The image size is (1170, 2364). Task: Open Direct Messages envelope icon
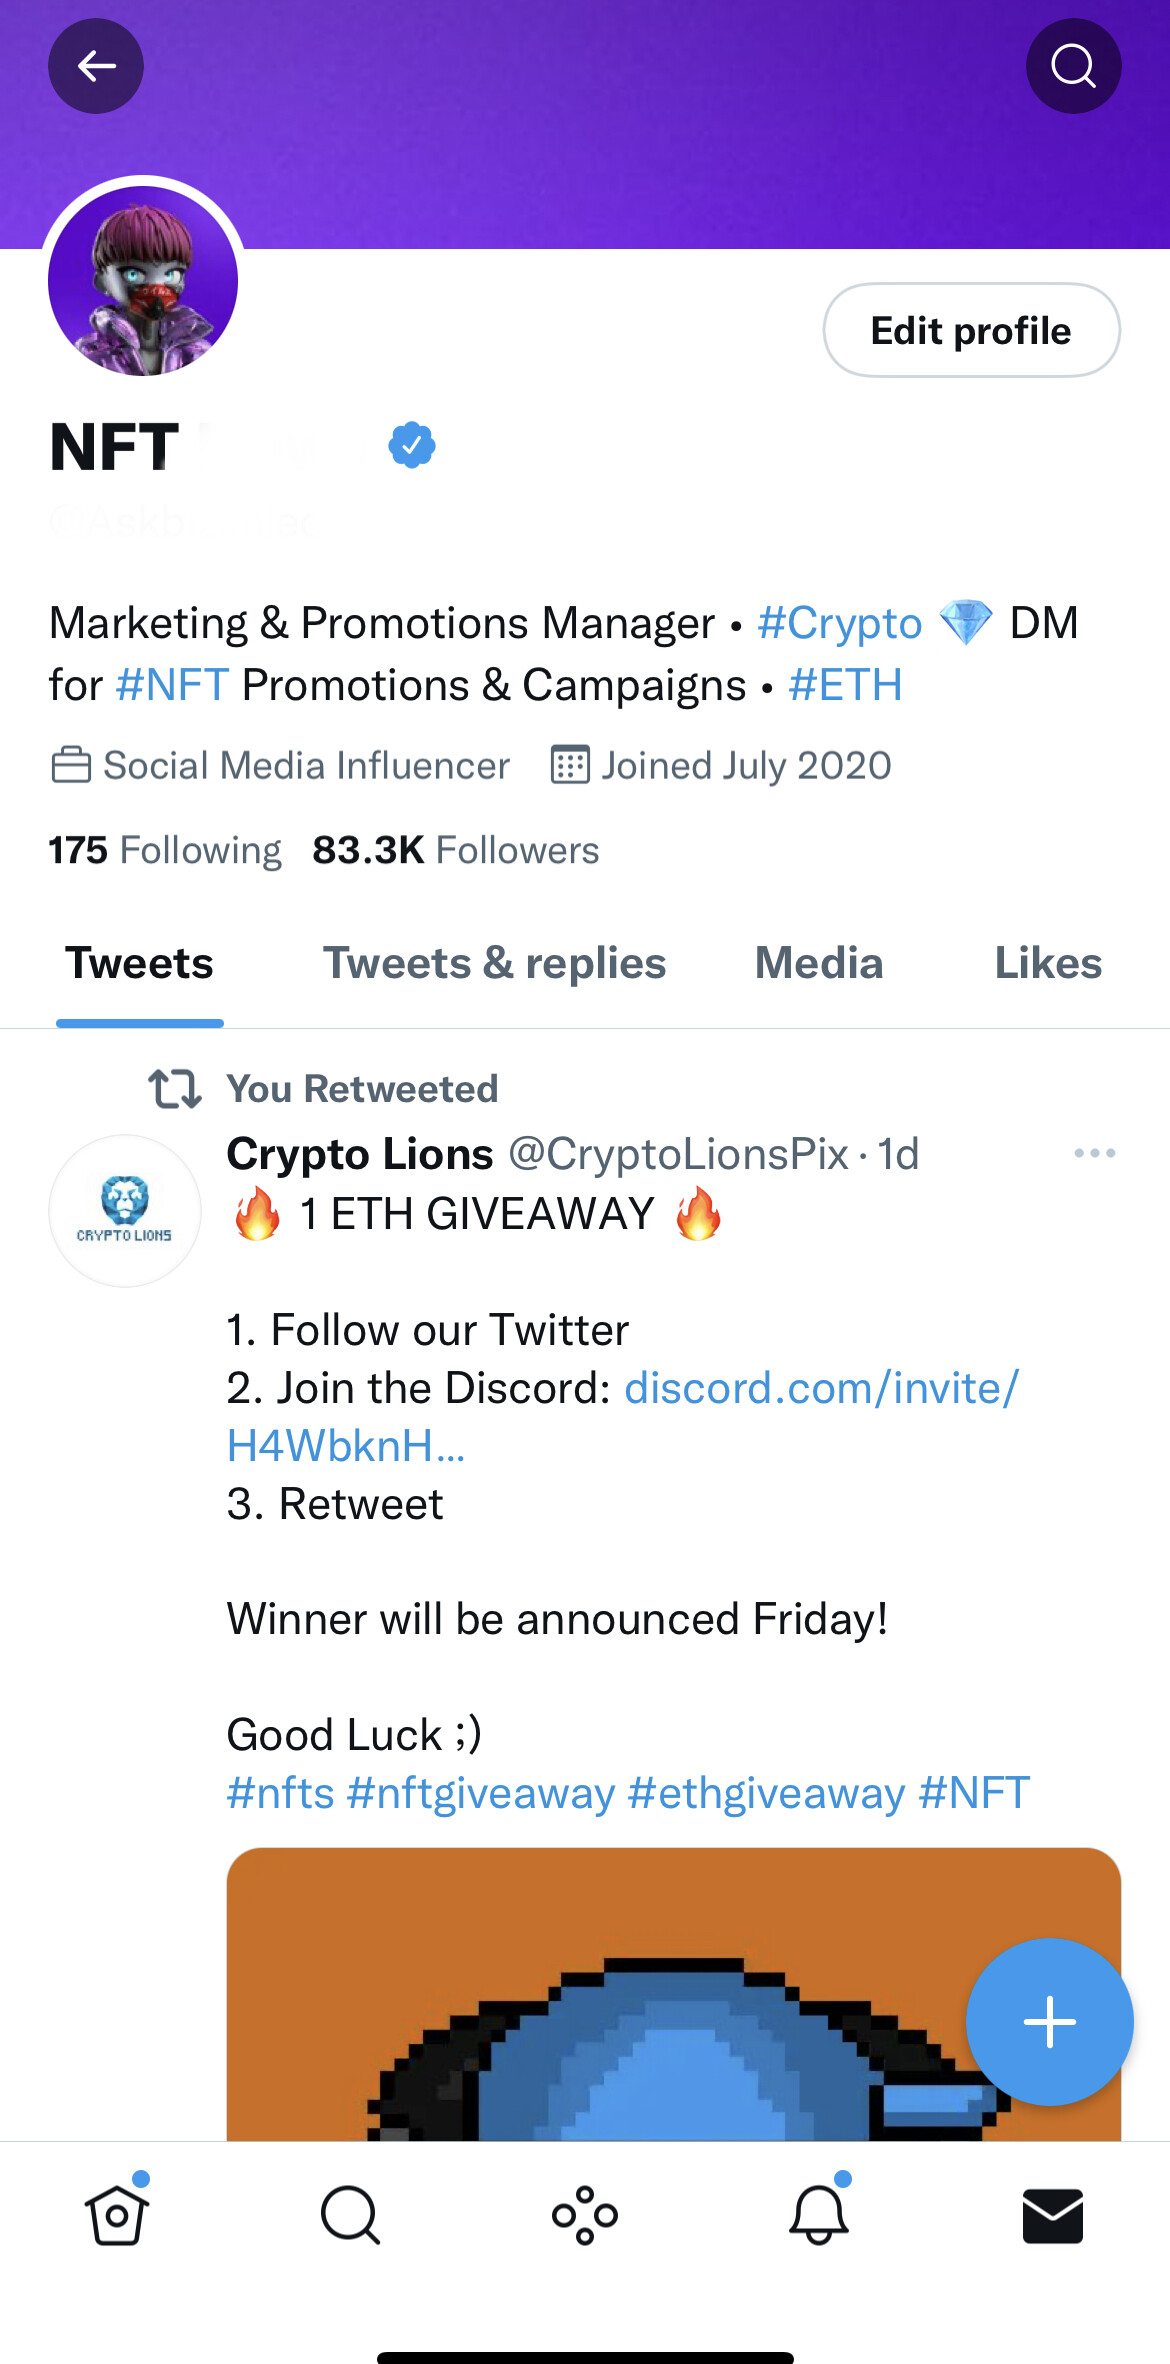[1053, 2213]
